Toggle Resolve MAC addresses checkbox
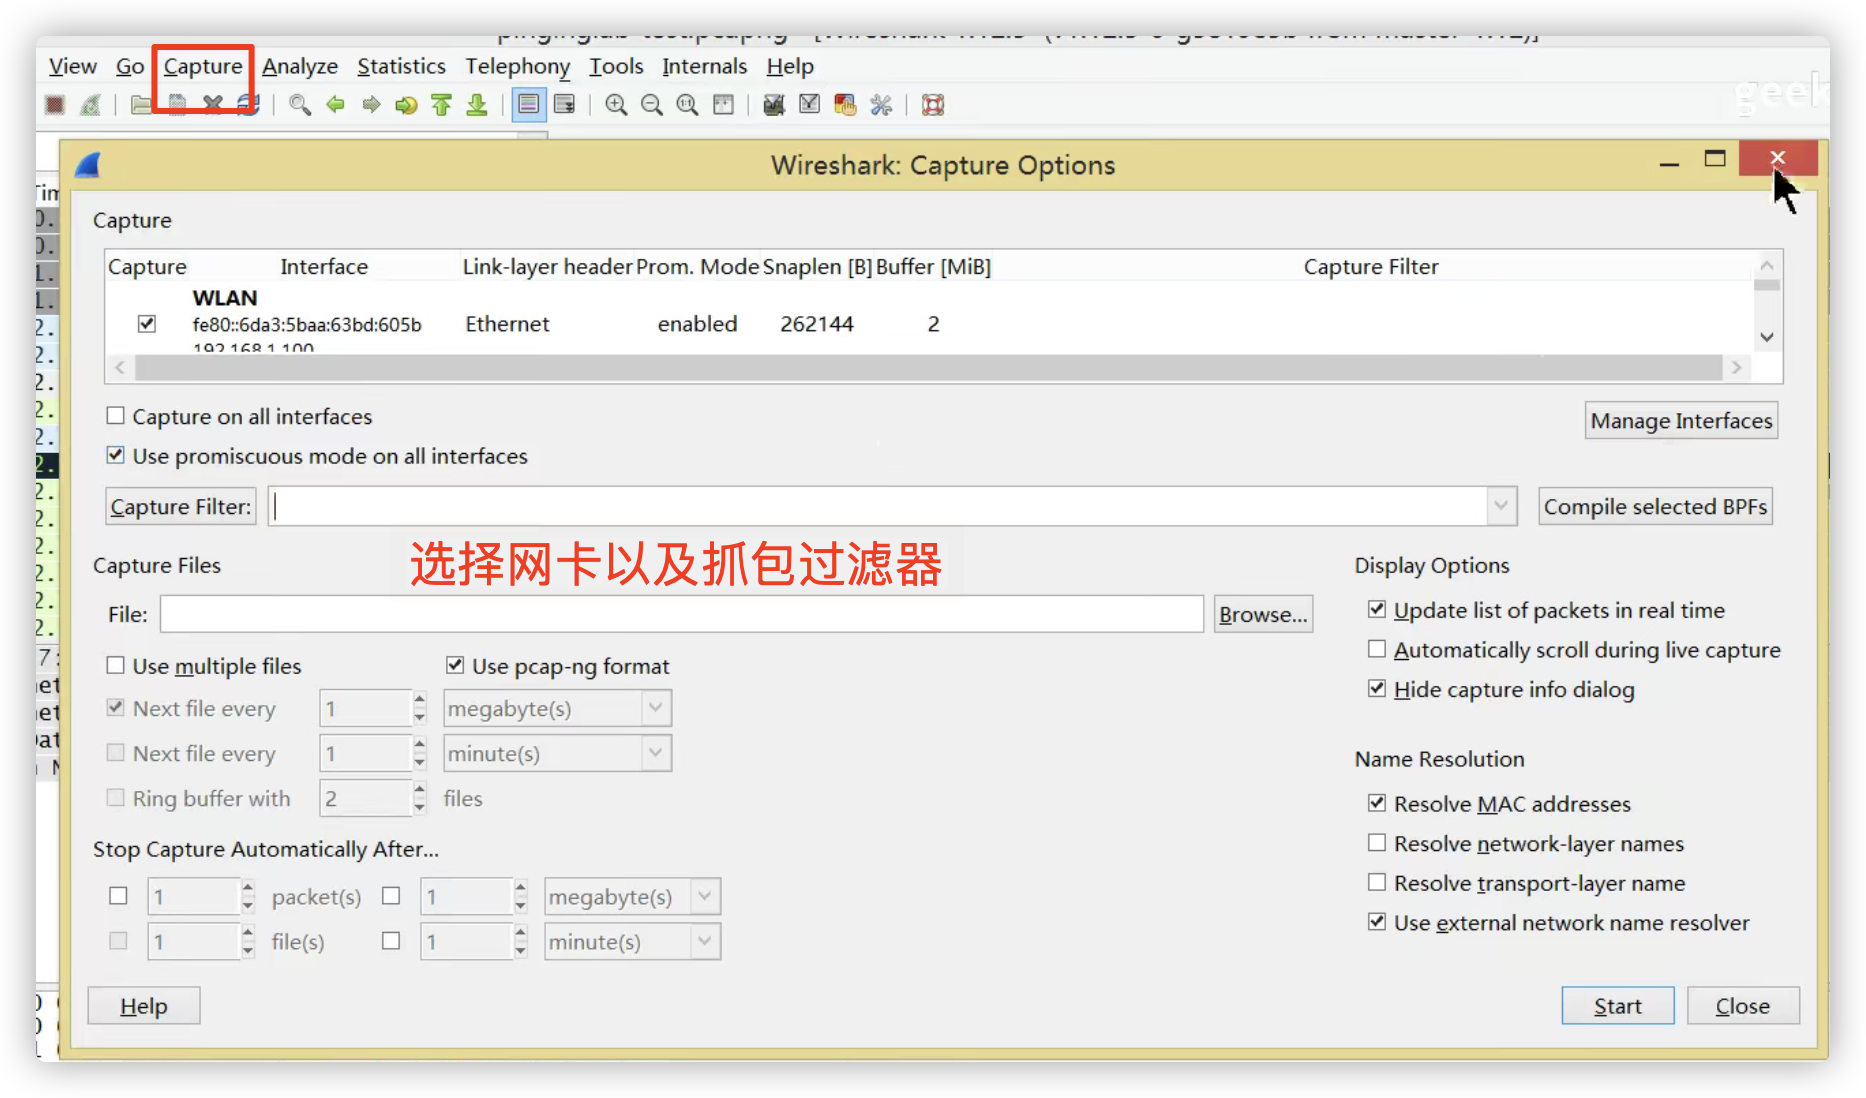This screenshot has height=1098, width=1866. pos(1377,803)
